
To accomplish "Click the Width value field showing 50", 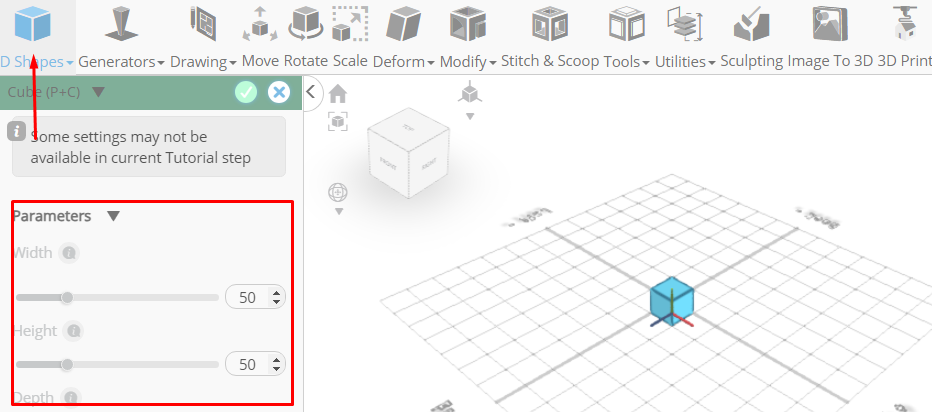I will [256, 297].
